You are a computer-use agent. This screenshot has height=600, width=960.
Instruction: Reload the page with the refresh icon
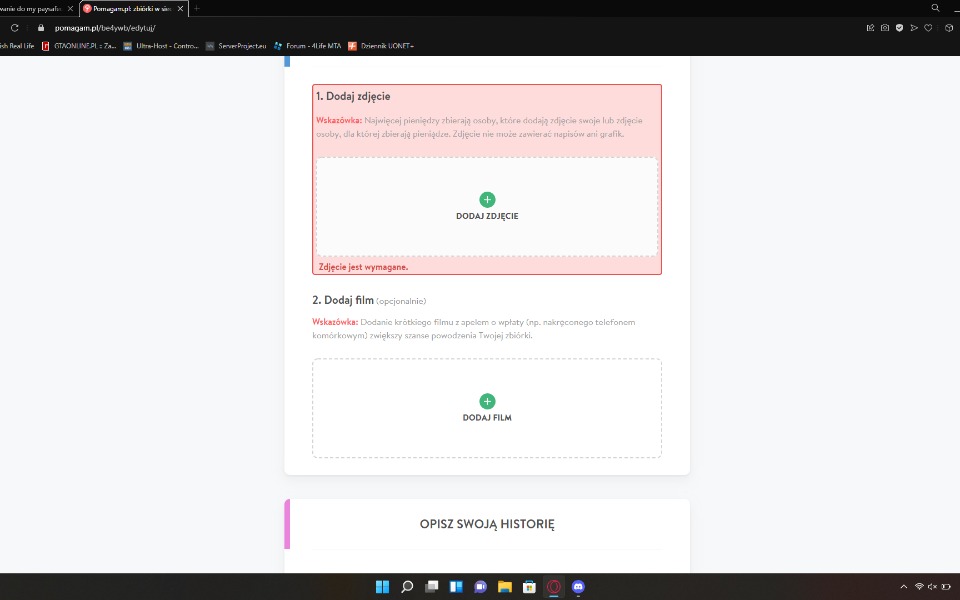click(x=15, y=28)
